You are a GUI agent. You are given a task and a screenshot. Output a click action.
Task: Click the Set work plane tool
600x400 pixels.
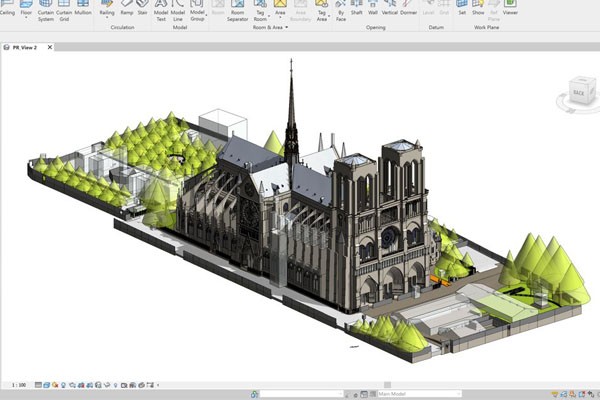(462, 8)
